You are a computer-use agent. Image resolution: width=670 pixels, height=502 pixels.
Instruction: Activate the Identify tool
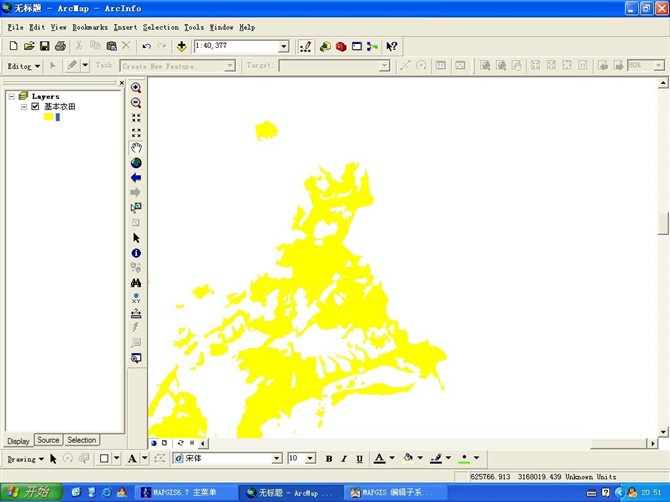click(x=136, y=253)
